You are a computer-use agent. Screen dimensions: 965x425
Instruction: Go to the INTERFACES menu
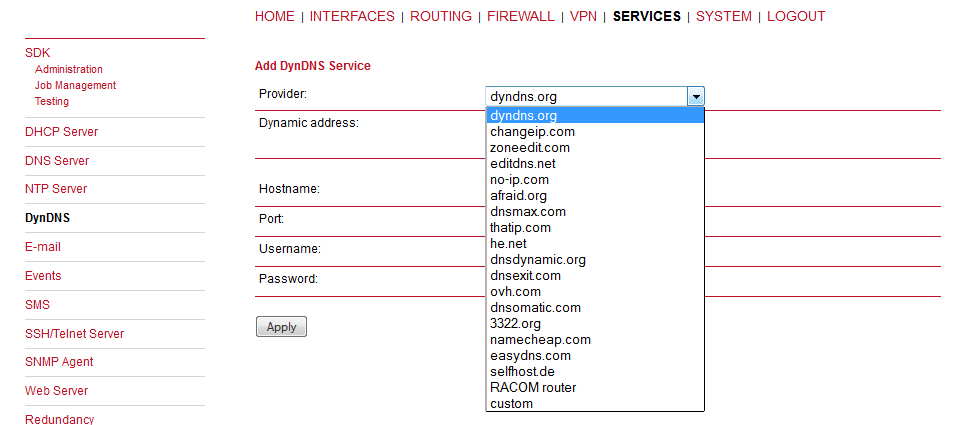[x=352, y=17]
